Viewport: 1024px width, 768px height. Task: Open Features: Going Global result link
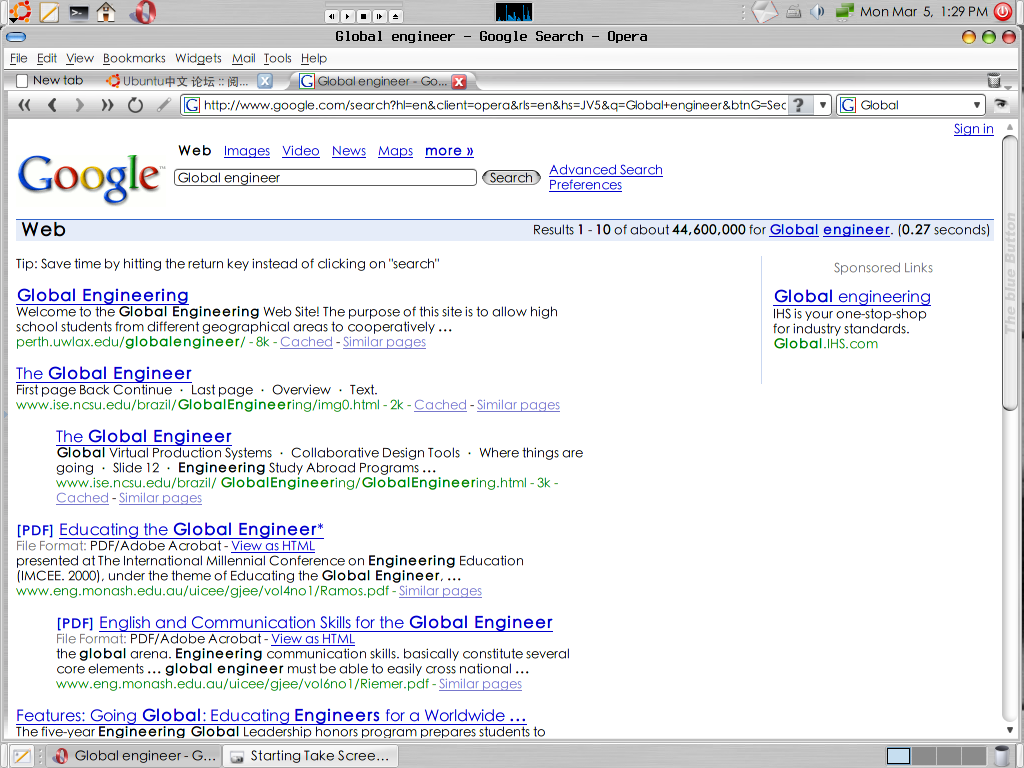[x=271, y=715]
